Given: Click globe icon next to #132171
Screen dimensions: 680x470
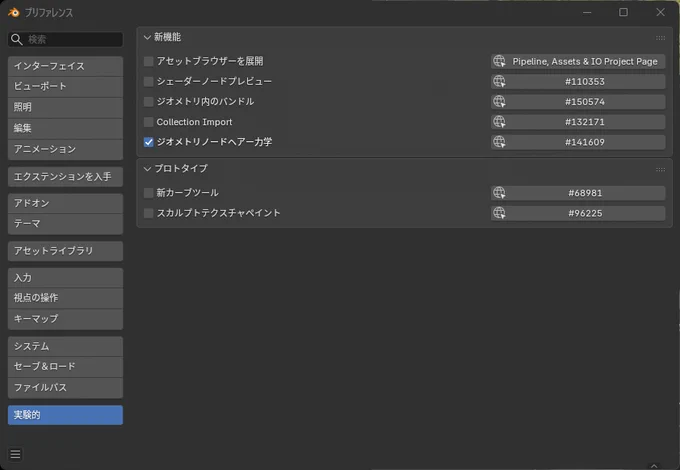Looking at the screenshot, I should tap(499, 121).
